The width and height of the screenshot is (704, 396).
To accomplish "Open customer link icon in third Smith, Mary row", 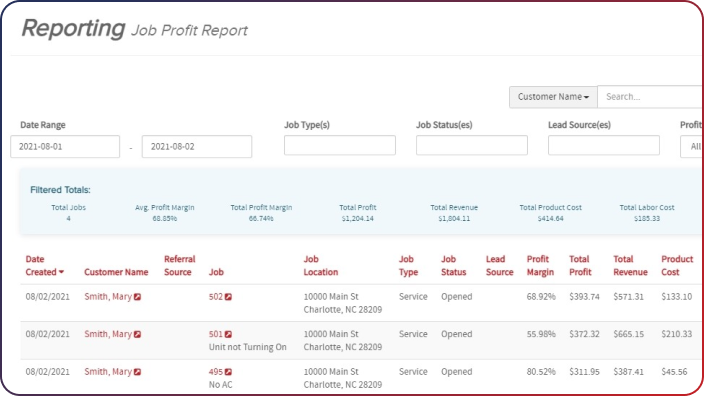I will pos(137,372).
